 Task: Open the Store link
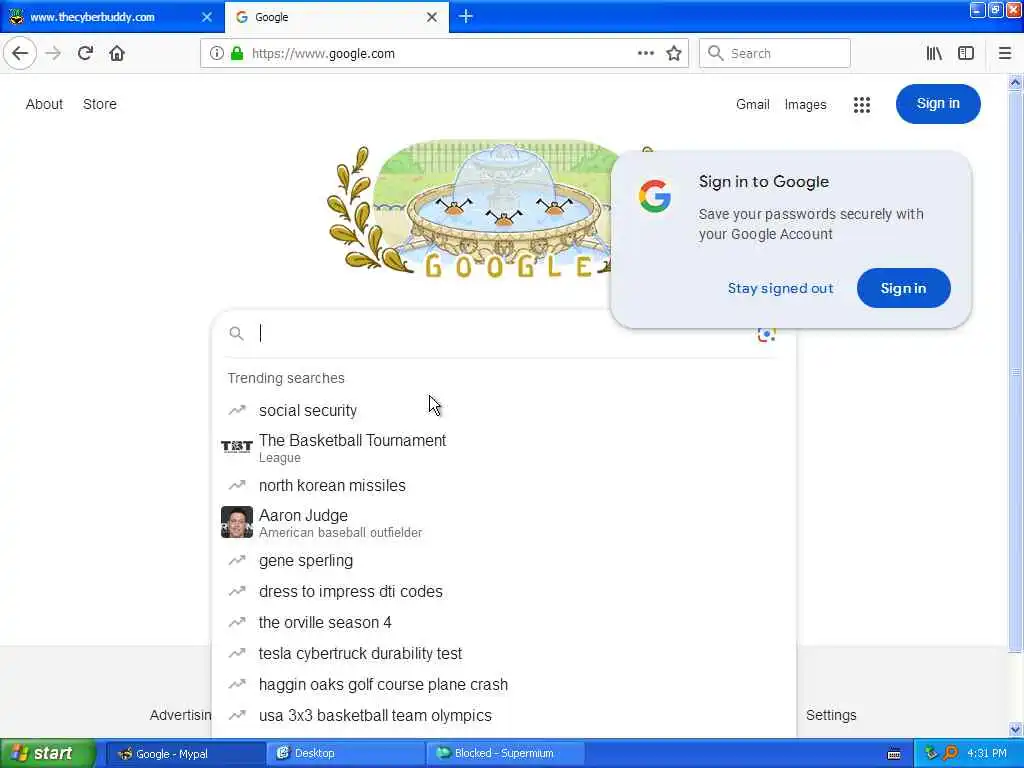[x=100, y=104]
